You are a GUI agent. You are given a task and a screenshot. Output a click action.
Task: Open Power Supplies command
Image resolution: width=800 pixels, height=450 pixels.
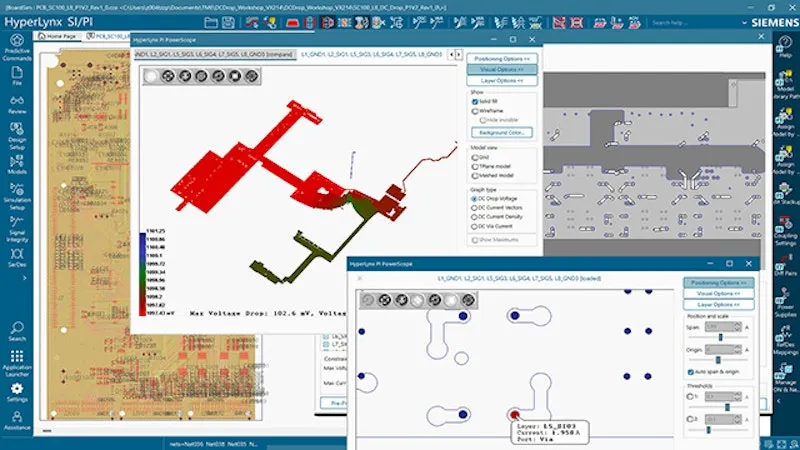tap(785, 302)
